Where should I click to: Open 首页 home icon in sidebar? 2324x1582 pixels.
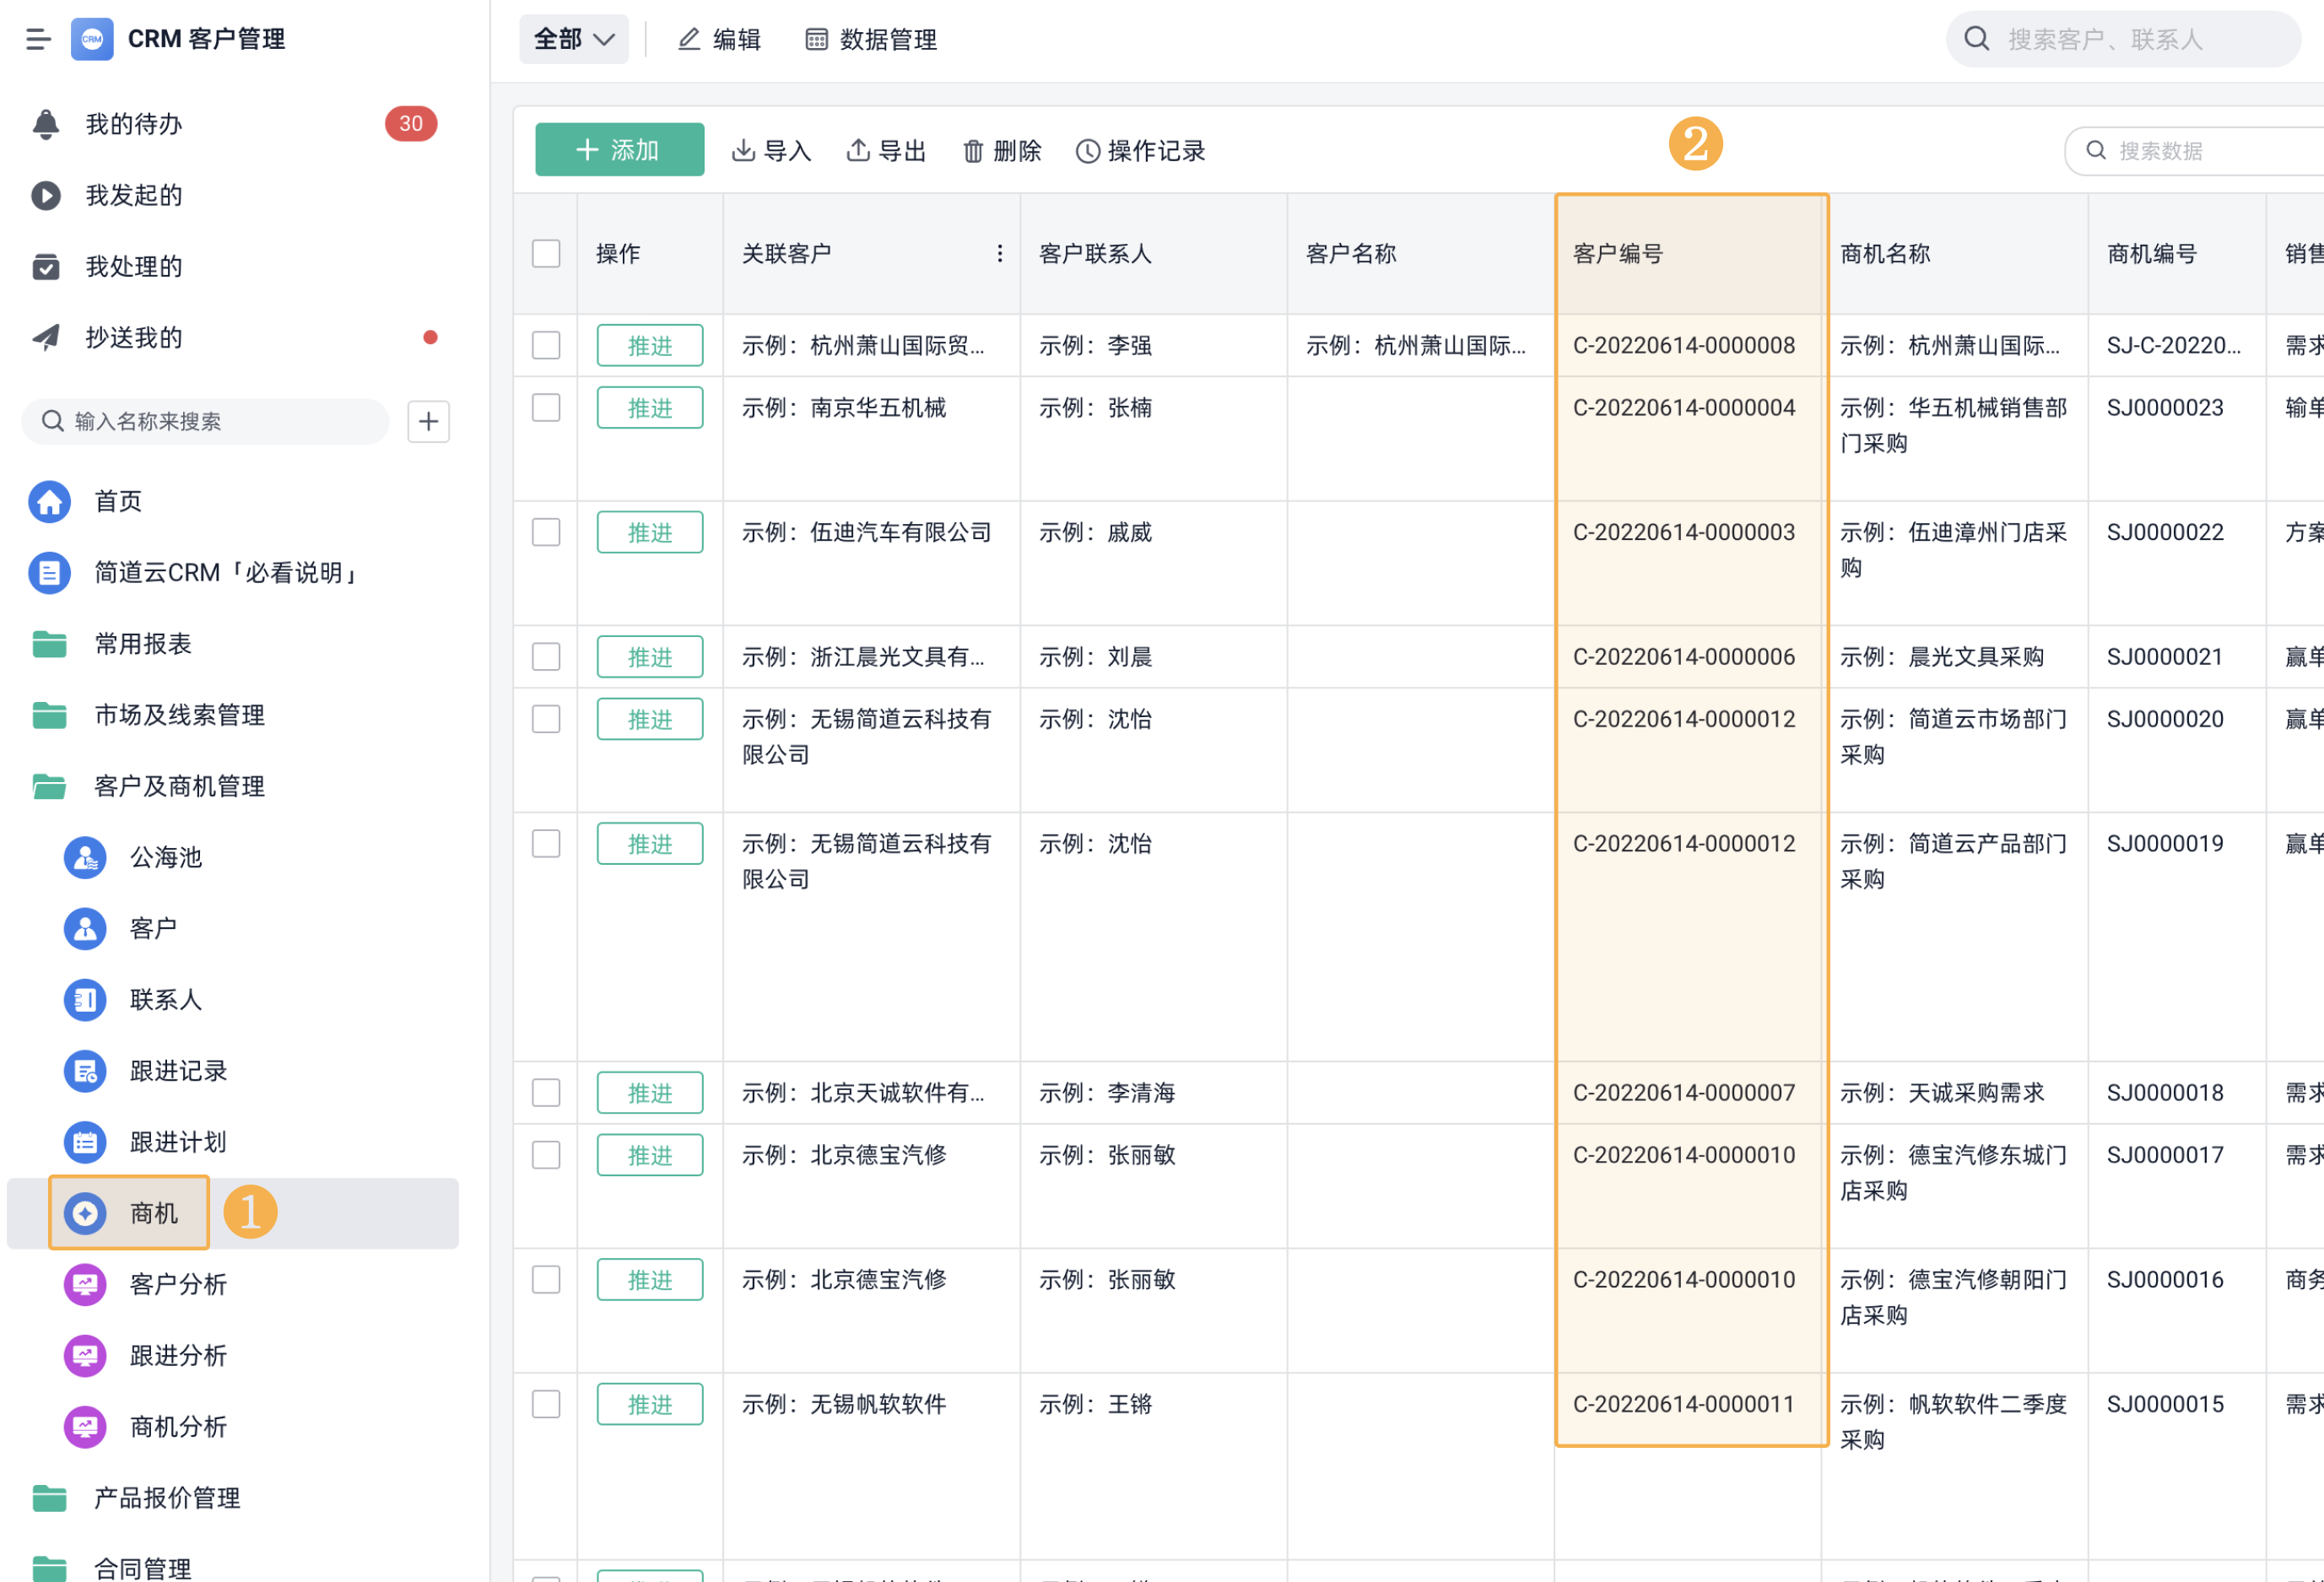50,501
